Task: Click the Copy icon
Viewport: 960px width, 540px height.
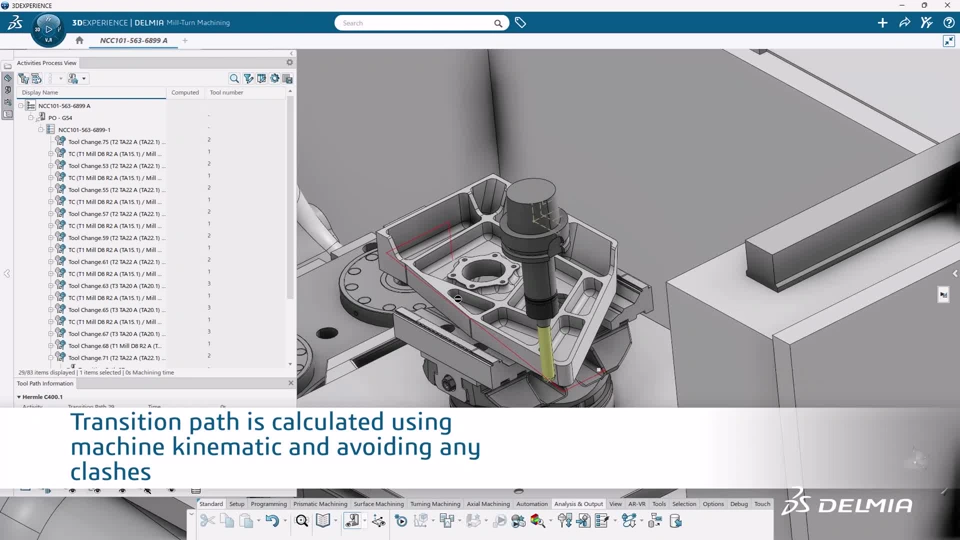Action: coord(227,521)
